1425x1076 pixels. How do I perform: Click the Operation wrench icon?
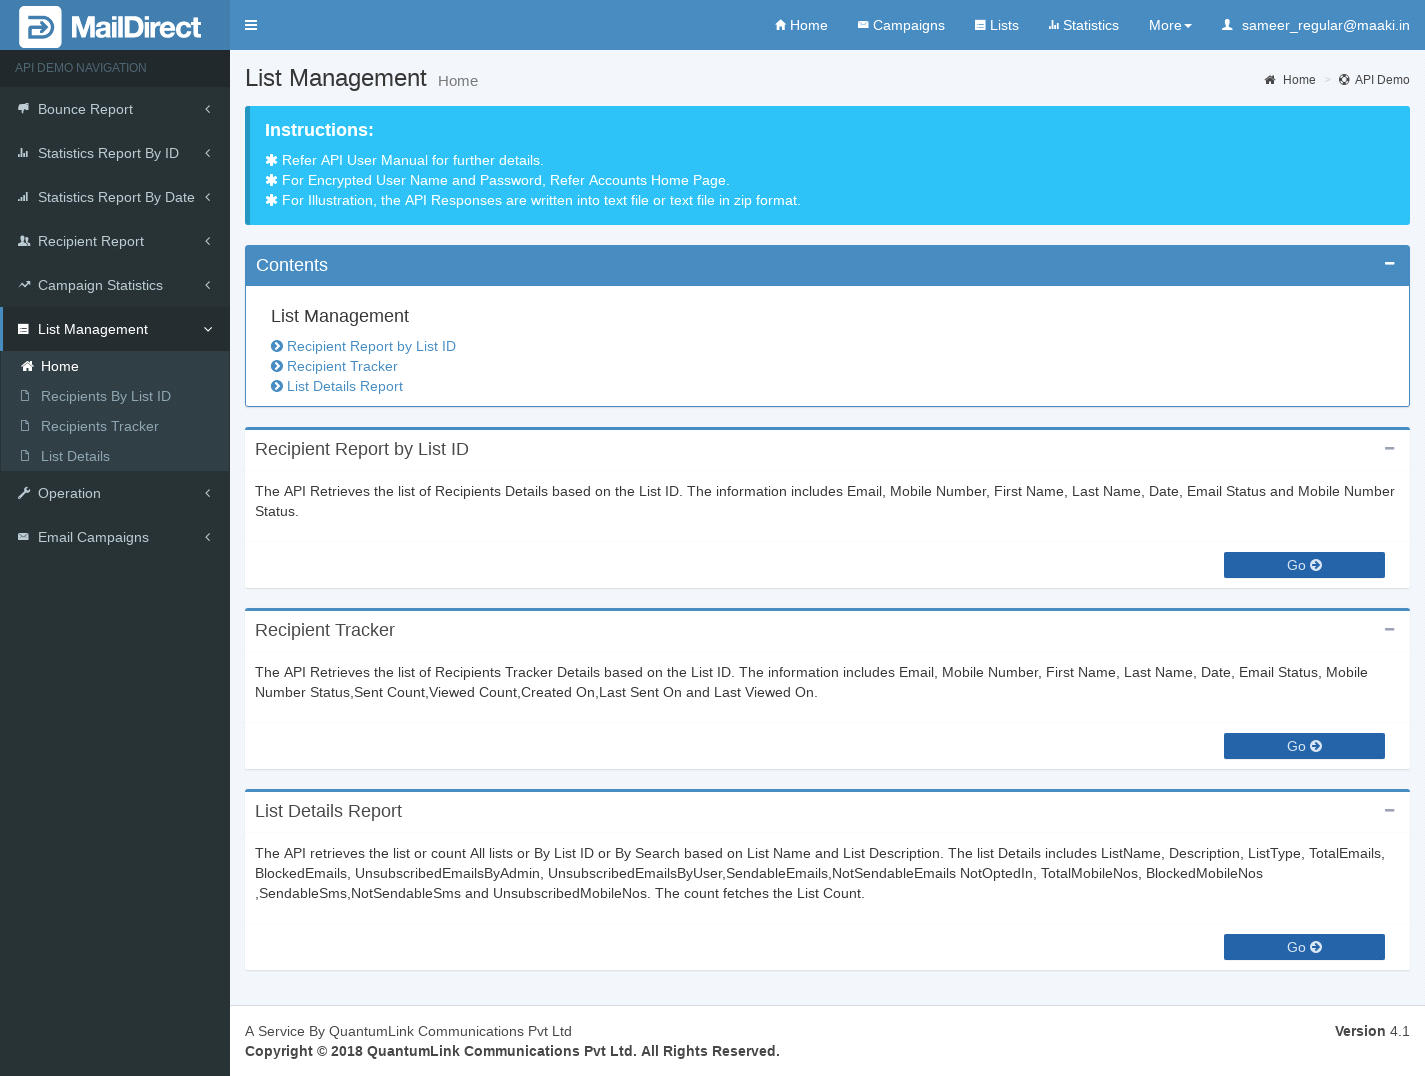(24, 493)
